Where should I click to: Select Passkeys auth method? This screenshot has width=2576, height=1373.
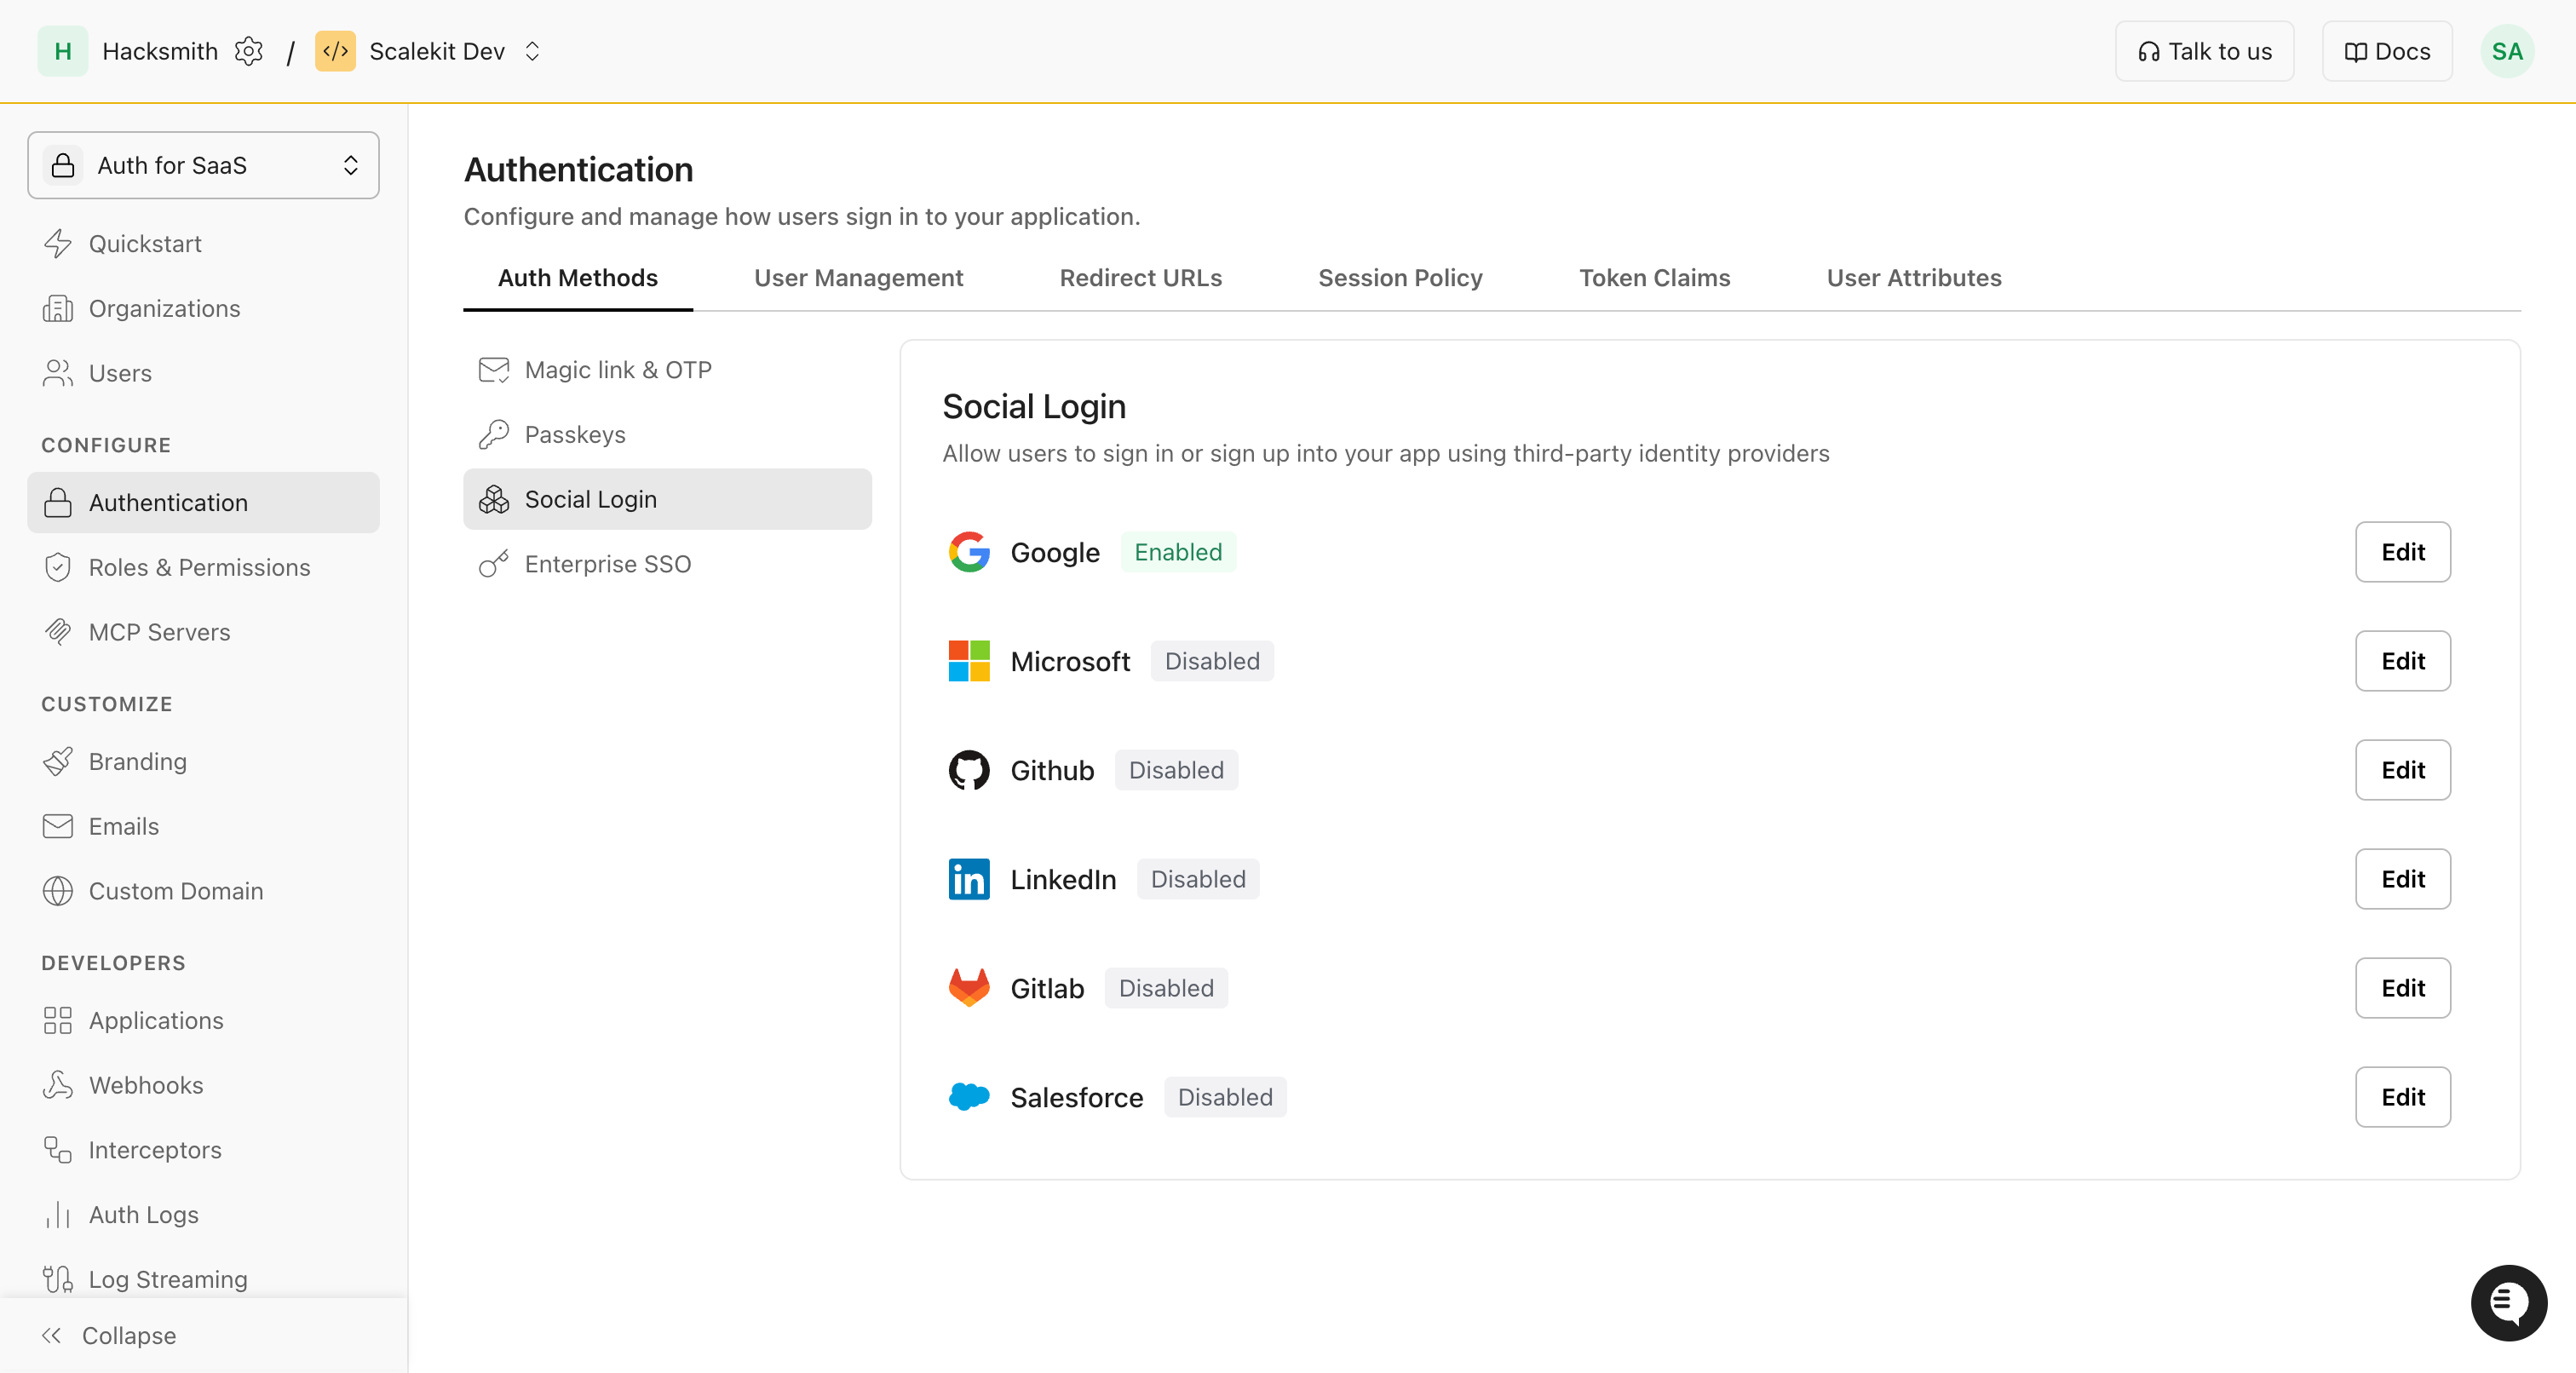(667, 434)
